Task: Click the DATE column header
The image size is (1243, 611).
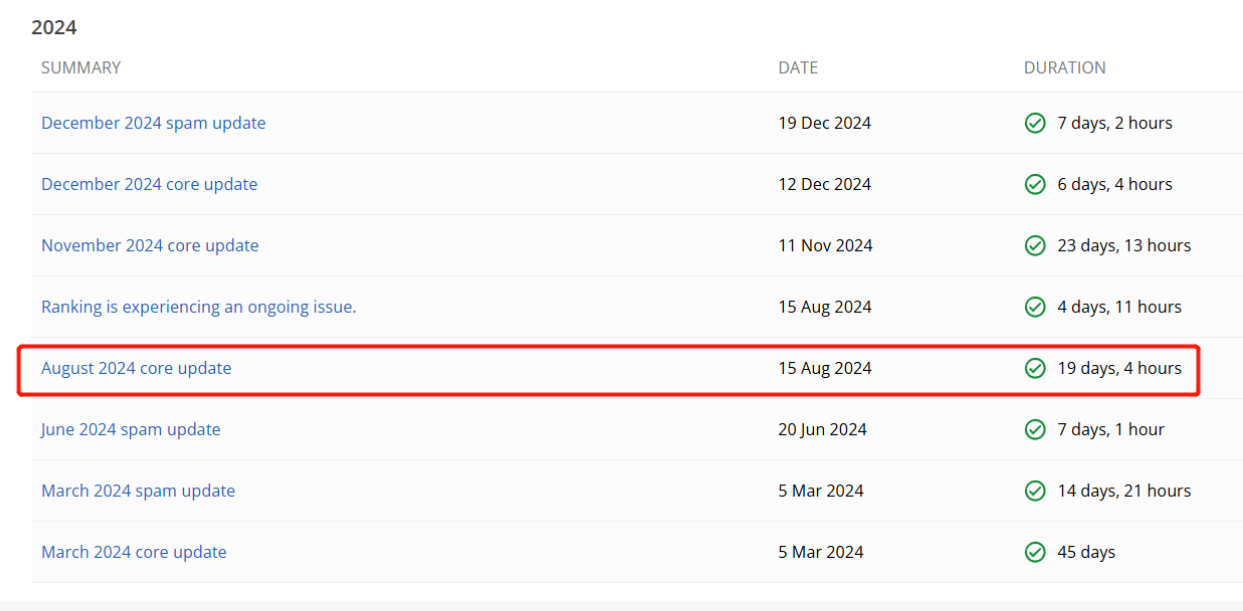Action: [798, 68]
